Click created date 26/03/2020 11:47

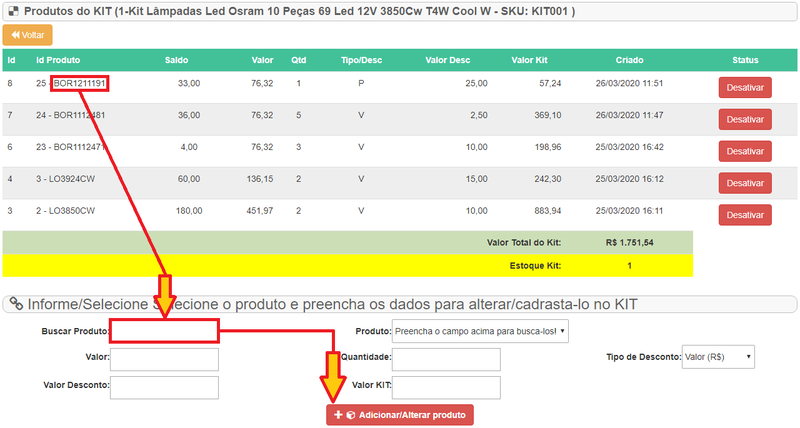pyautogui.click(x=629, y=115)
